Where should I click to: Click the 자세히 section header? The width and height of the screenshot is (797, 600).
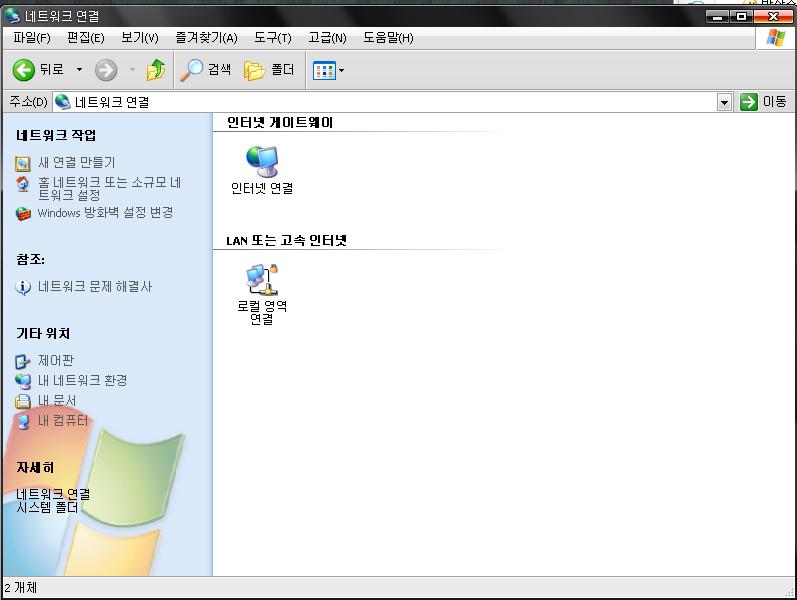pos(35,468)
